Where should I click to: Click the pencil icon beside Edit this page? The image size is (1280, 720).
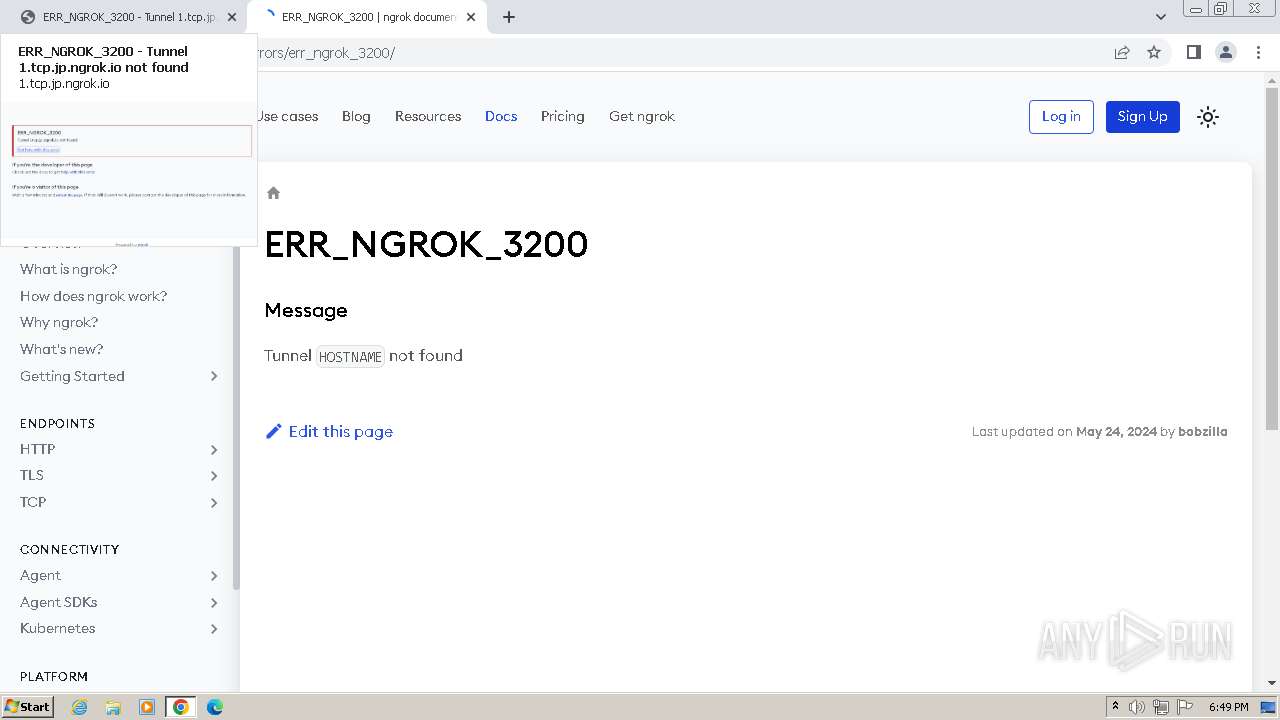274,431
